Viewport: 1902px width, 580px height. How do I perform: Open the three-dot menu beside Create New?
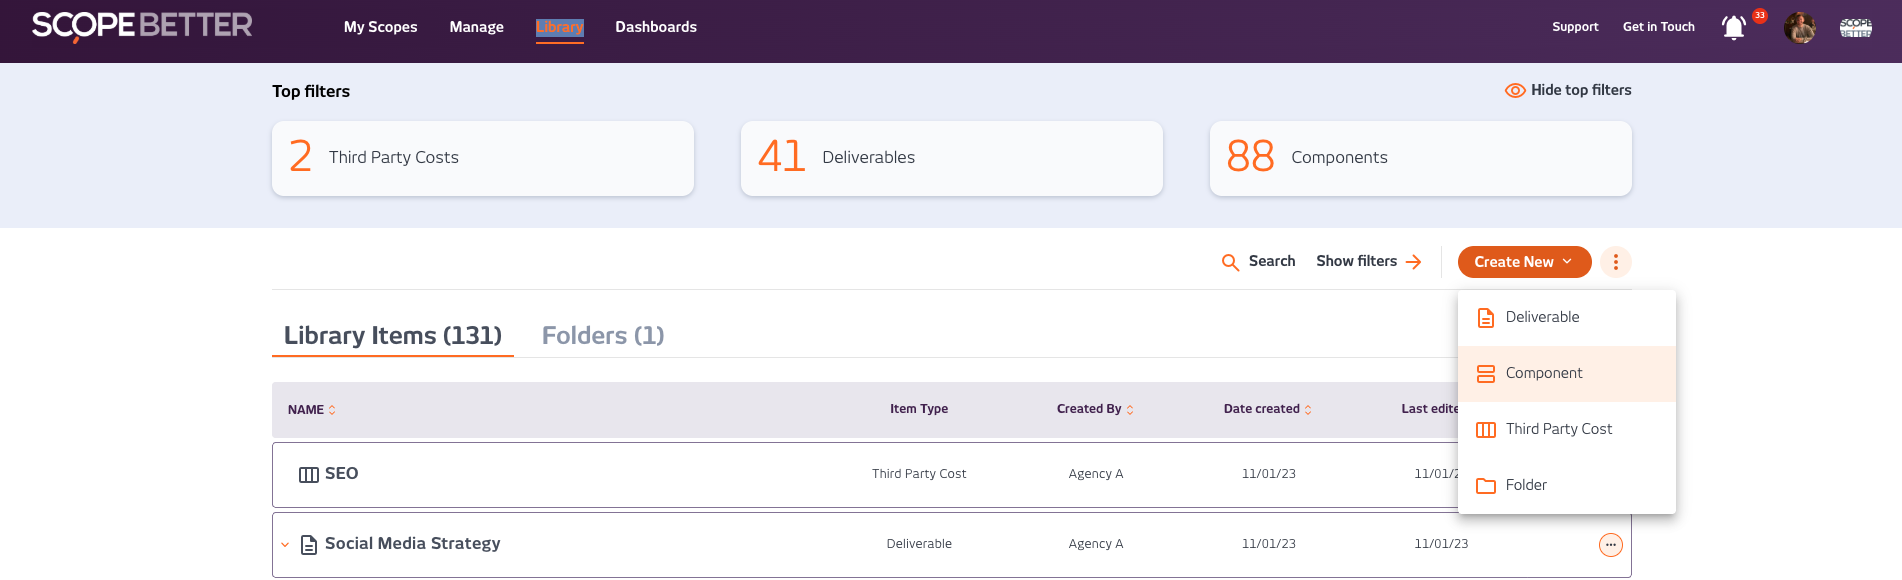[1615, 262]
